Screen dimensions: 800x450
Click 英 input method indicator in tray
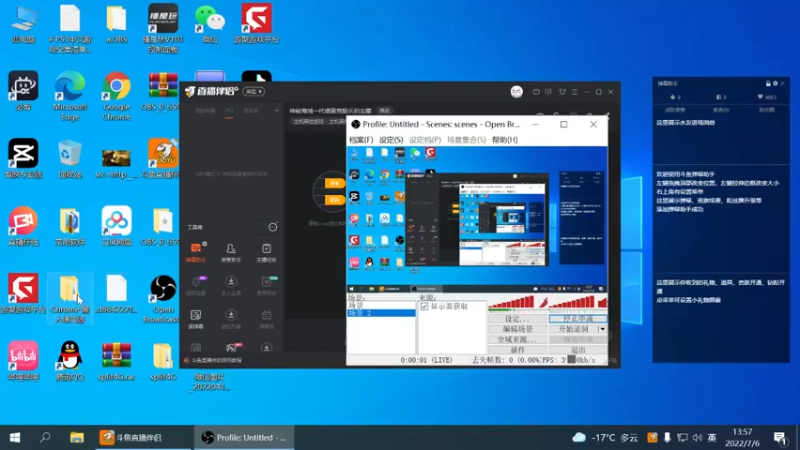(712, 438)
